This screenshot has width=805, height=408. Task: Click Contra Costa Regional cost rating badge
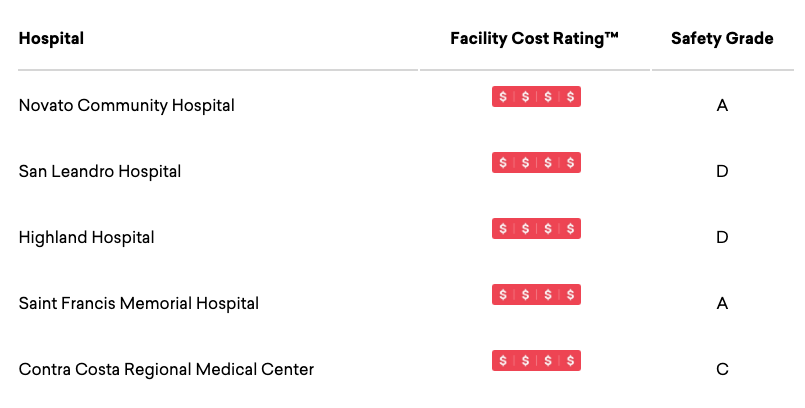click(x=536, y=360)
